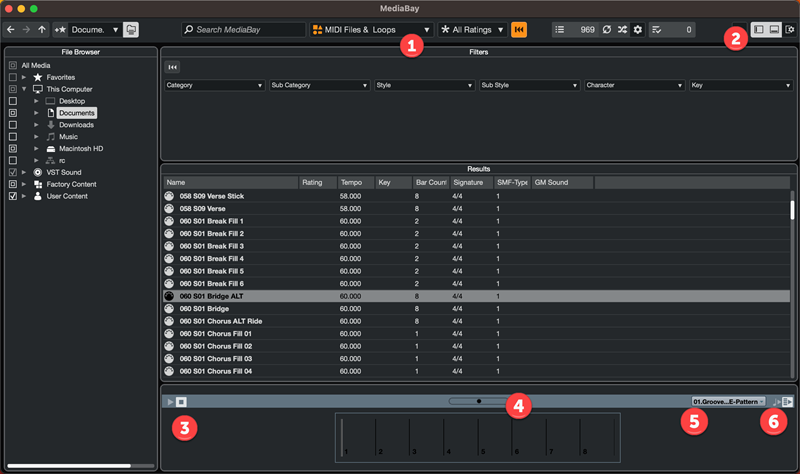Viewport: 800px width, 474px height.
Task: Click the Favorites star icon in tree
Action: (38, 77)
